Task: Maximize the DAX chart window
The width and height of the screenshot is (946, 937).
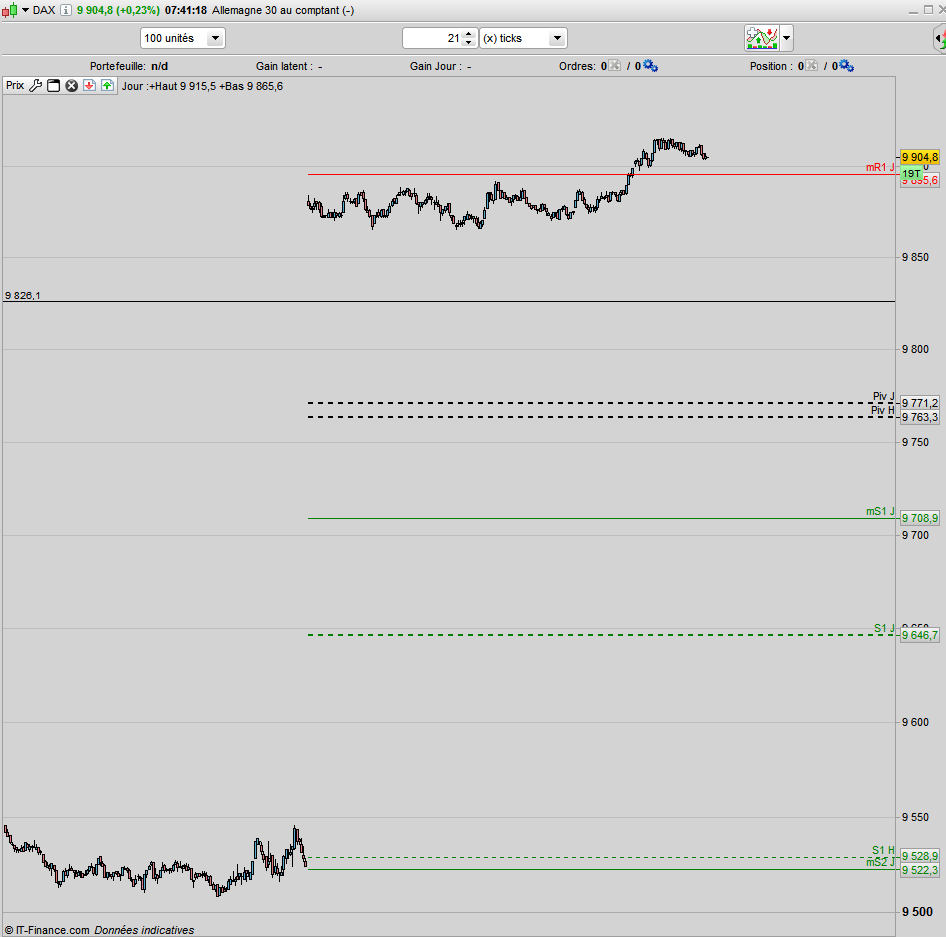Action: (x=929, y=10)
